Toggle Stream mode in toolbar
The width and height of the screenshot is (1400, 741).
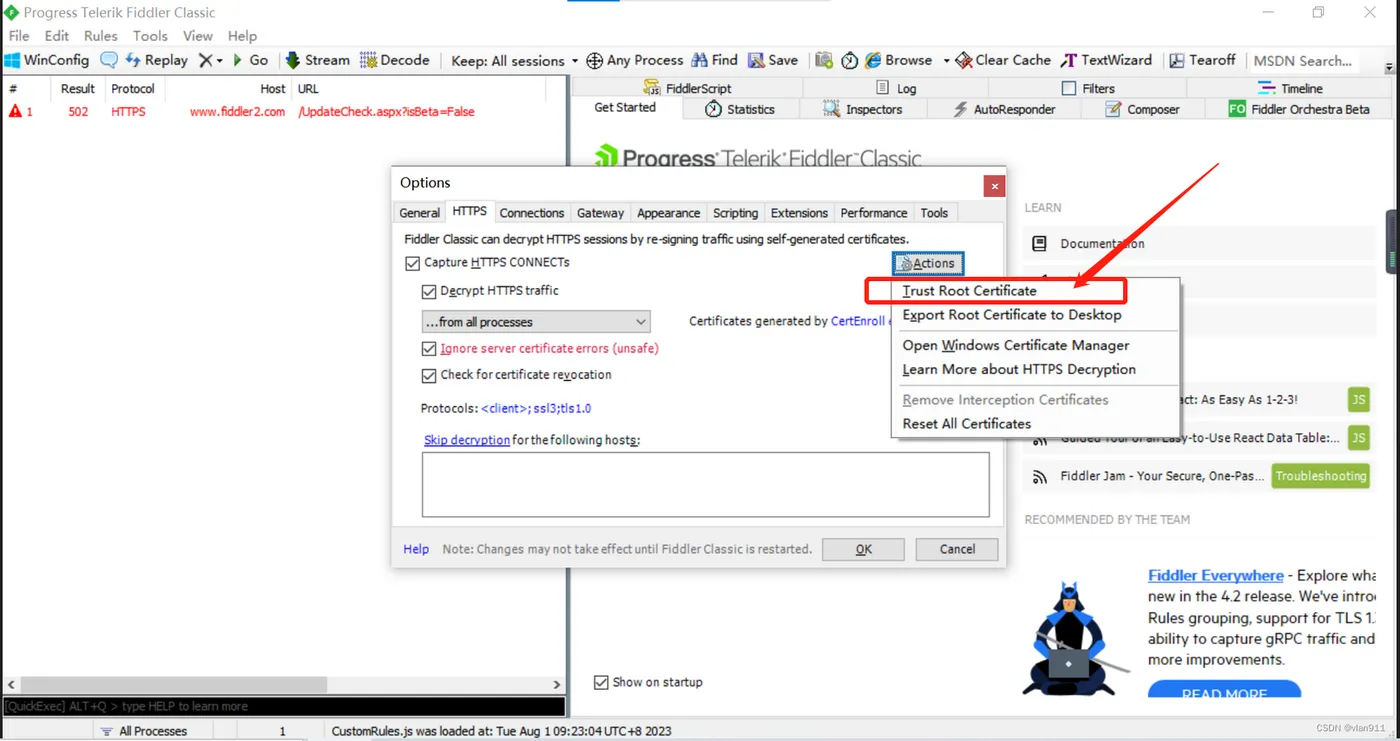pyautogui.click(x=317, y=60)
